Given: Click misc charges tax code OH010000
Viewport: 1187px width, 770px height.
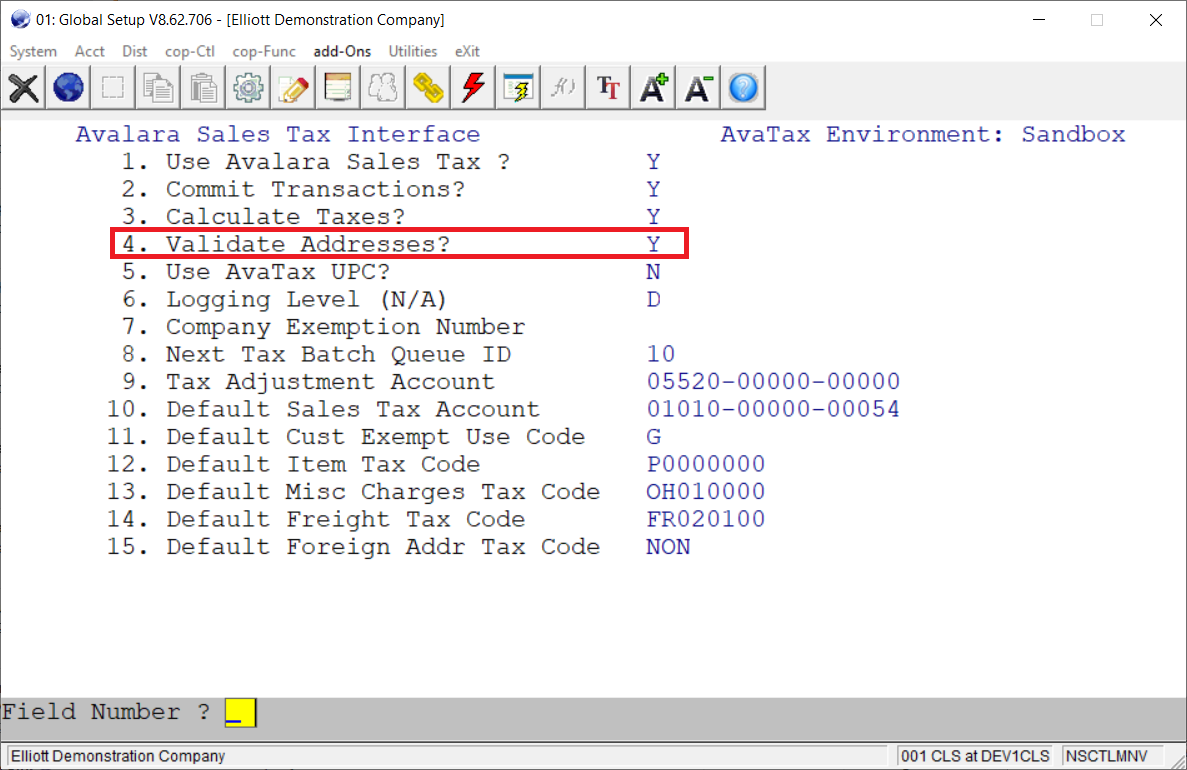Looking at the screenshot, I should (x=706, y=491).
